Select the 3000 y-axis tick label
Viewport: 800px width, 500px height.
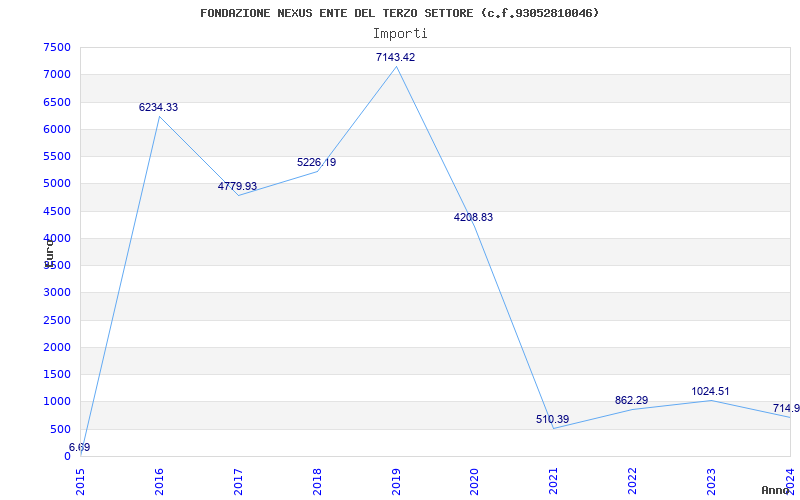pos(57,293)
